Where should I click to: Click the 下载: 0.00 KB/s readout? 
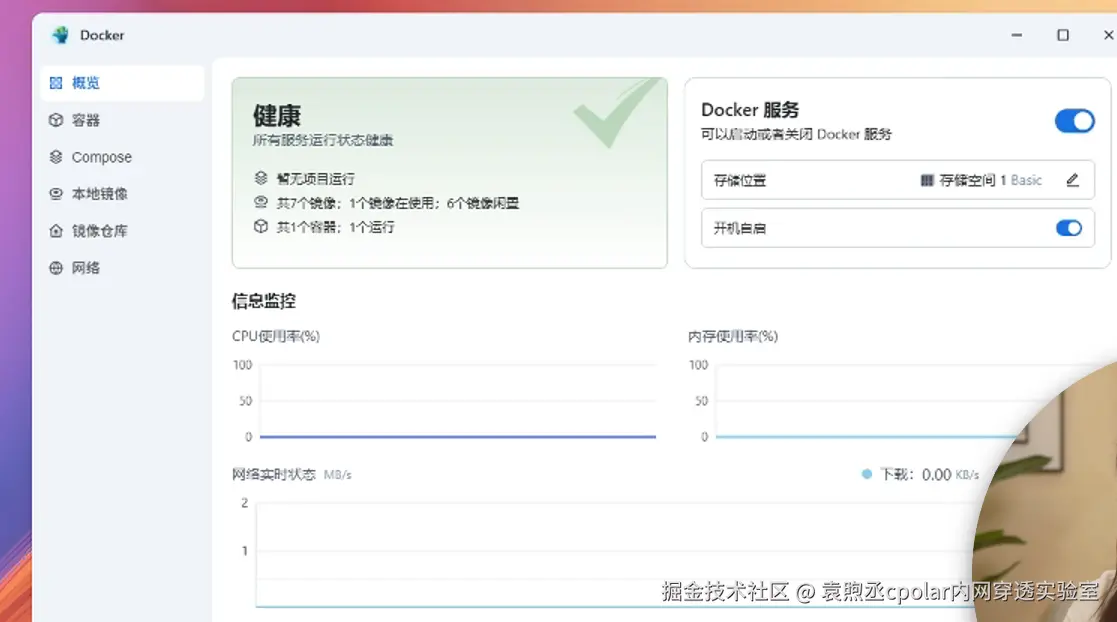[929, 475]
